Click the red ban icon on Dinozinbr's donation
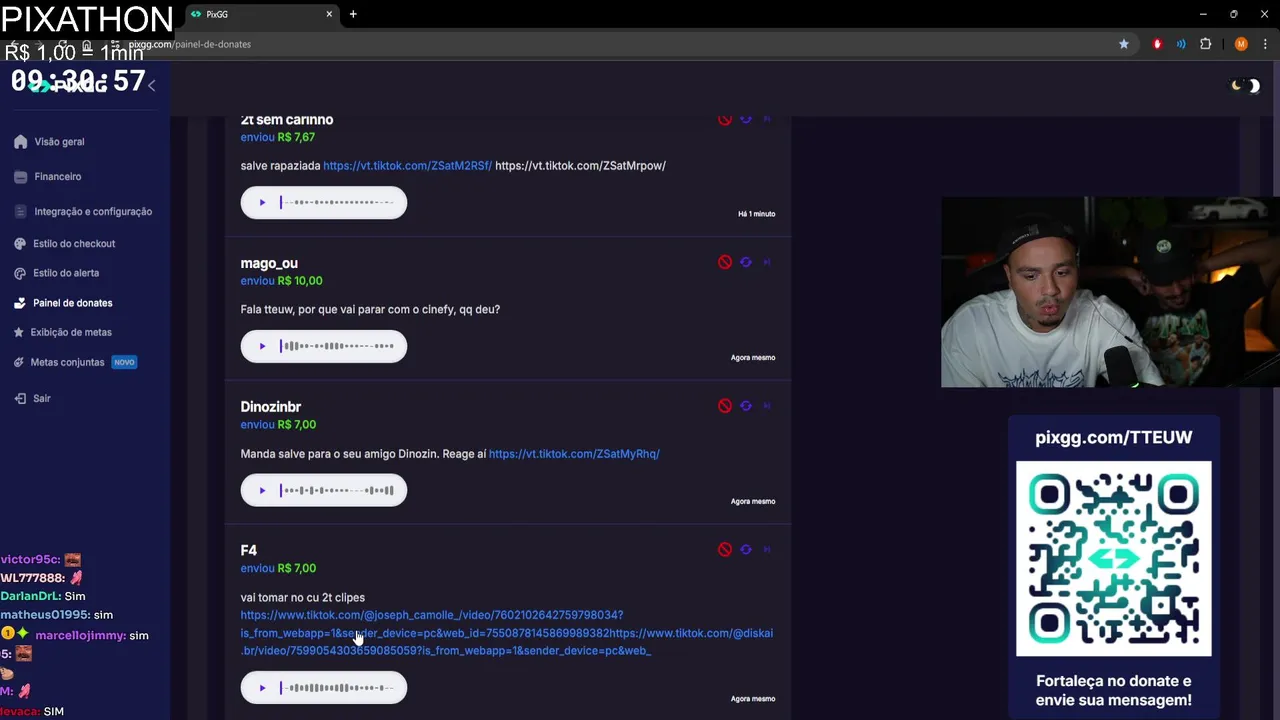 coord(724,406)
